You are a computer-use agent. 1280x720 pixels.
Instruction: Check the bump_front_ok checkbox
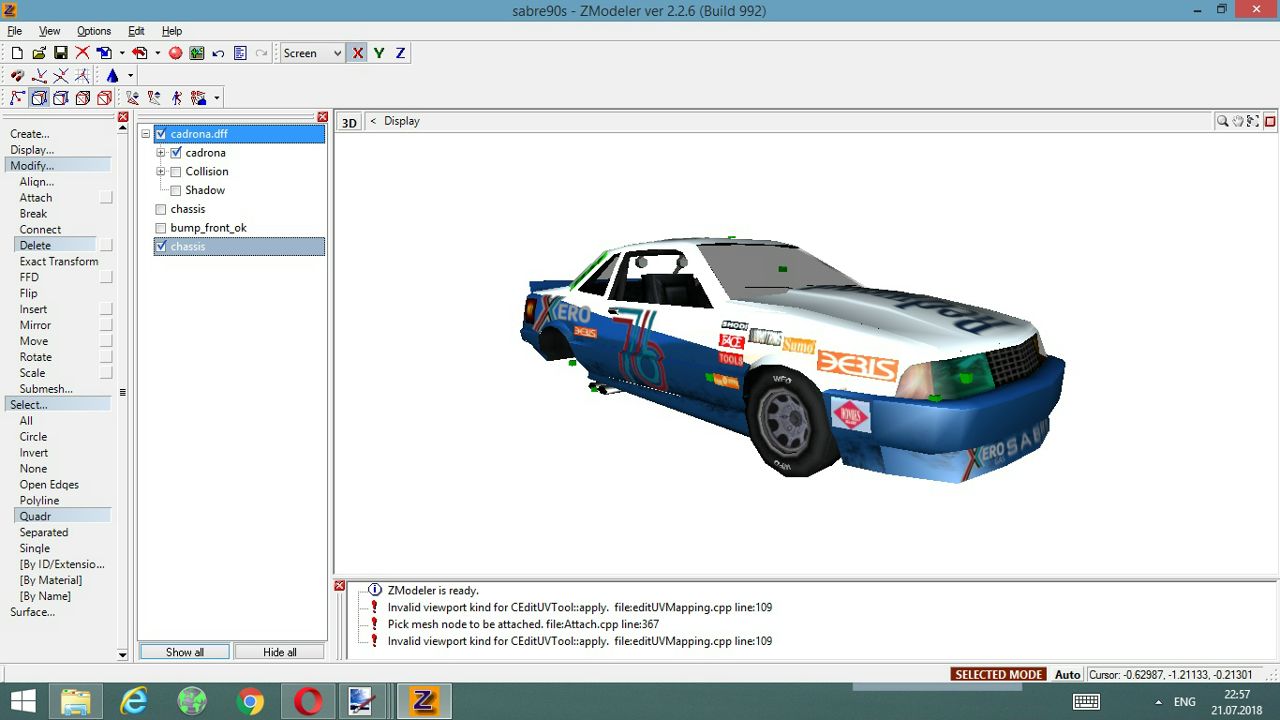click(161, 228)
